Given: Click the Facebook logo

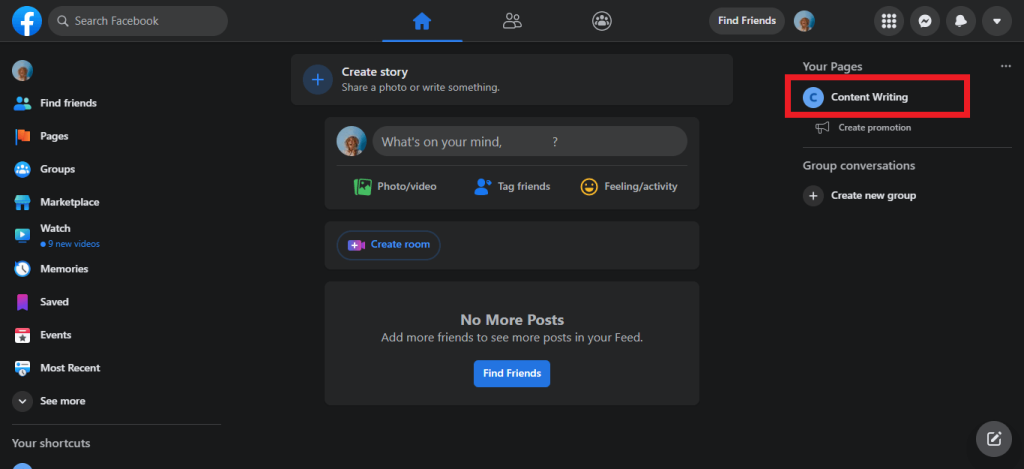Looking at the screenshot, I should click(x=27, y=21).
